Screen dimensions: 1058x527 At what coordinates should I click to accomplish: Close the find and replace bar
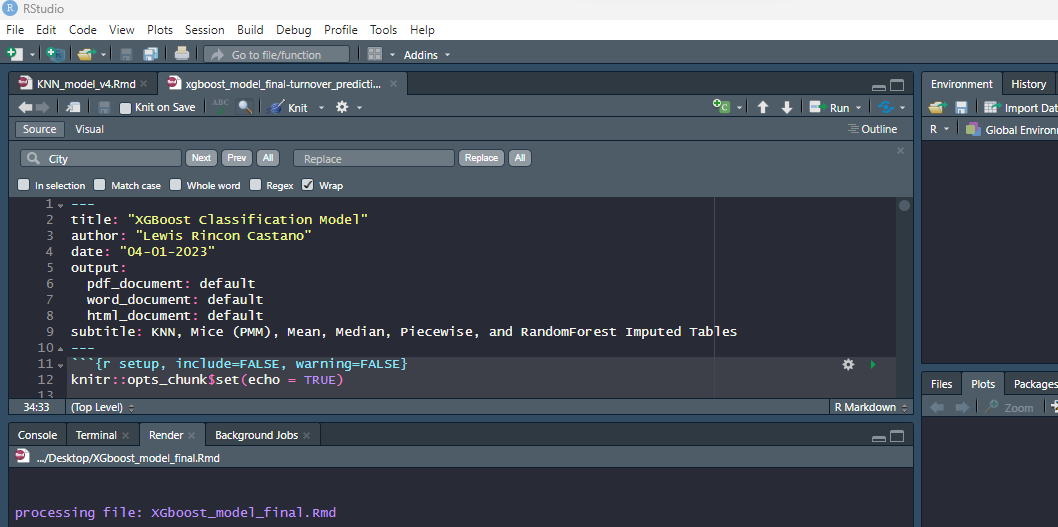900,150
